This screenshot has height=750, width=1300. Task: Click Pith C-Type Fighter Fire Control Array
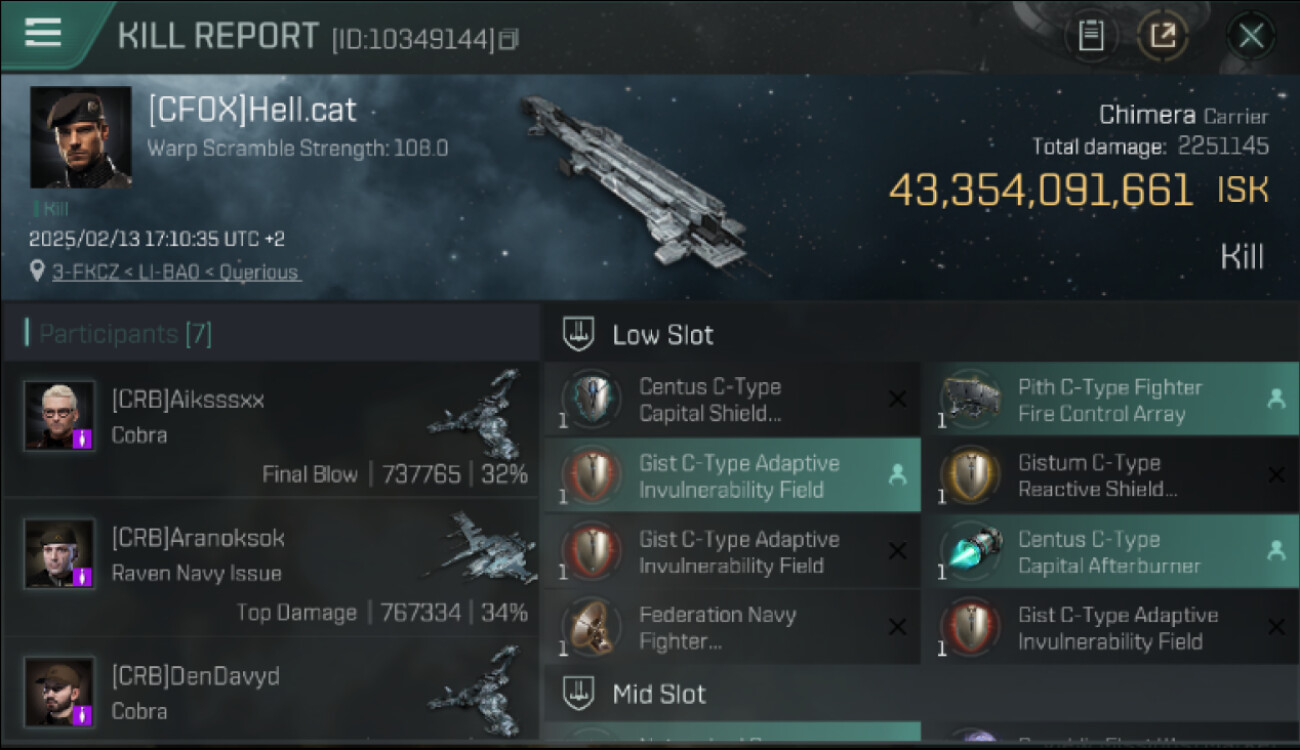click(1111, 400)
